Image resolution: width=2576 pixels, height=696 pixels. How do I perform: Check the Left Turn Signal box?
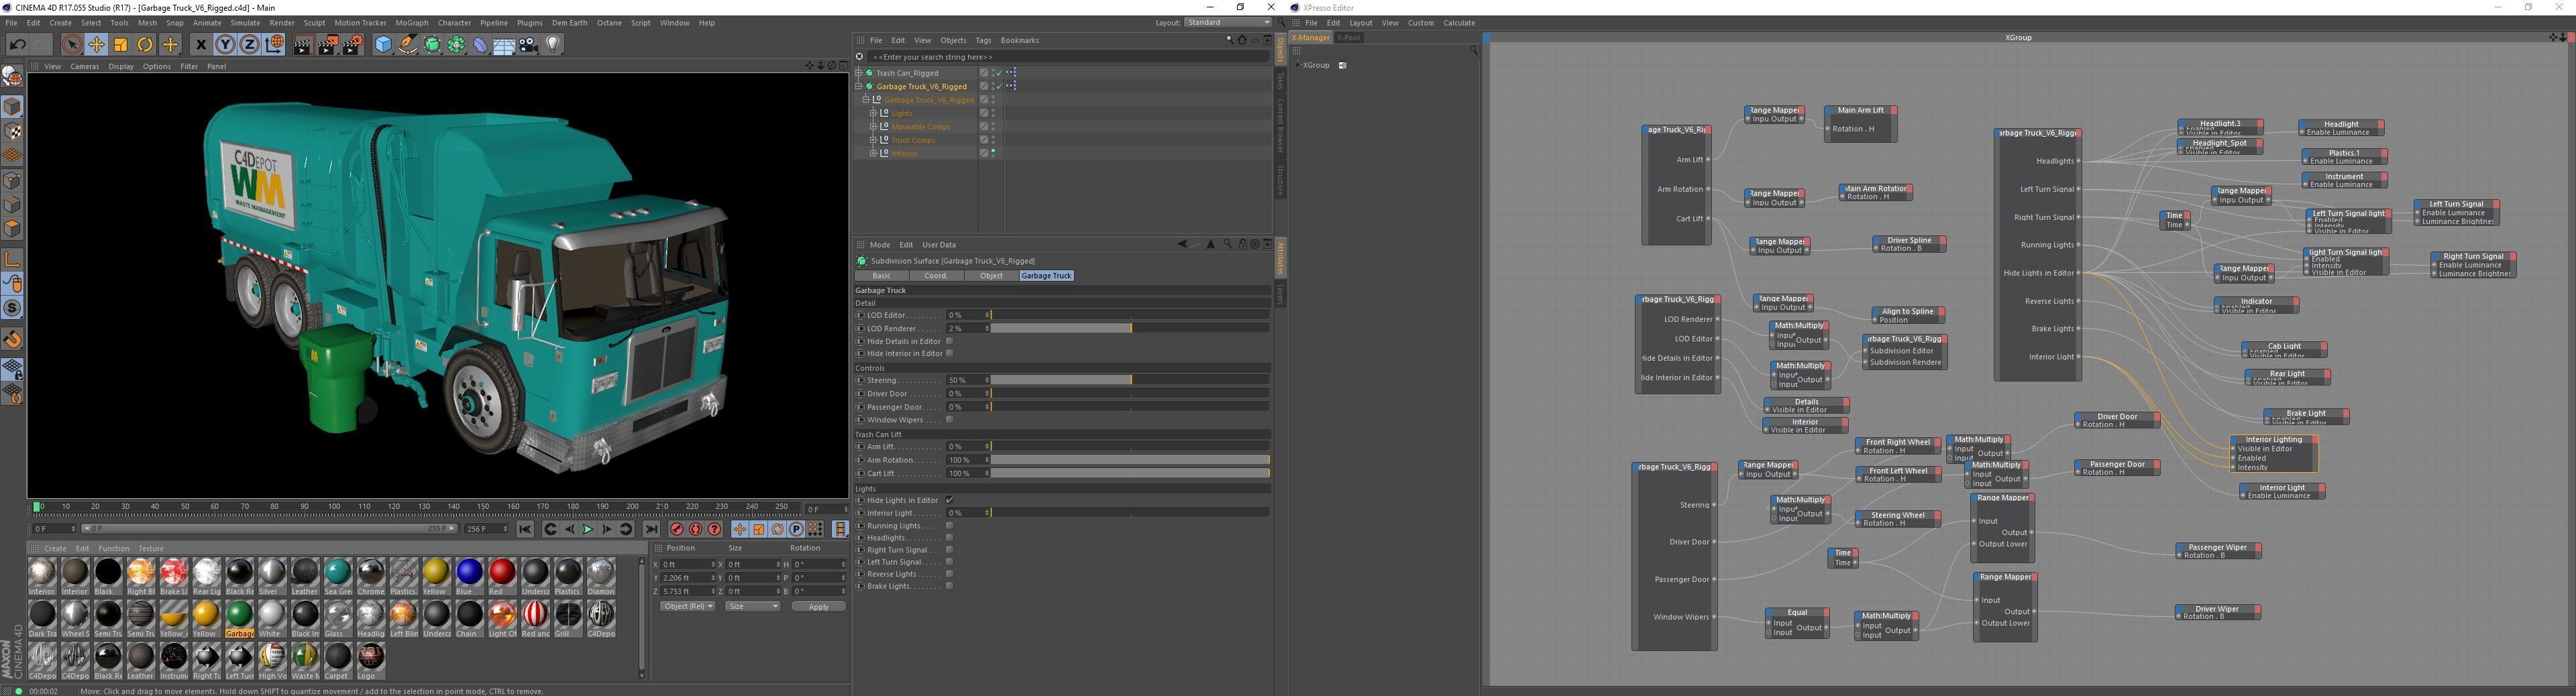point(949,562)
